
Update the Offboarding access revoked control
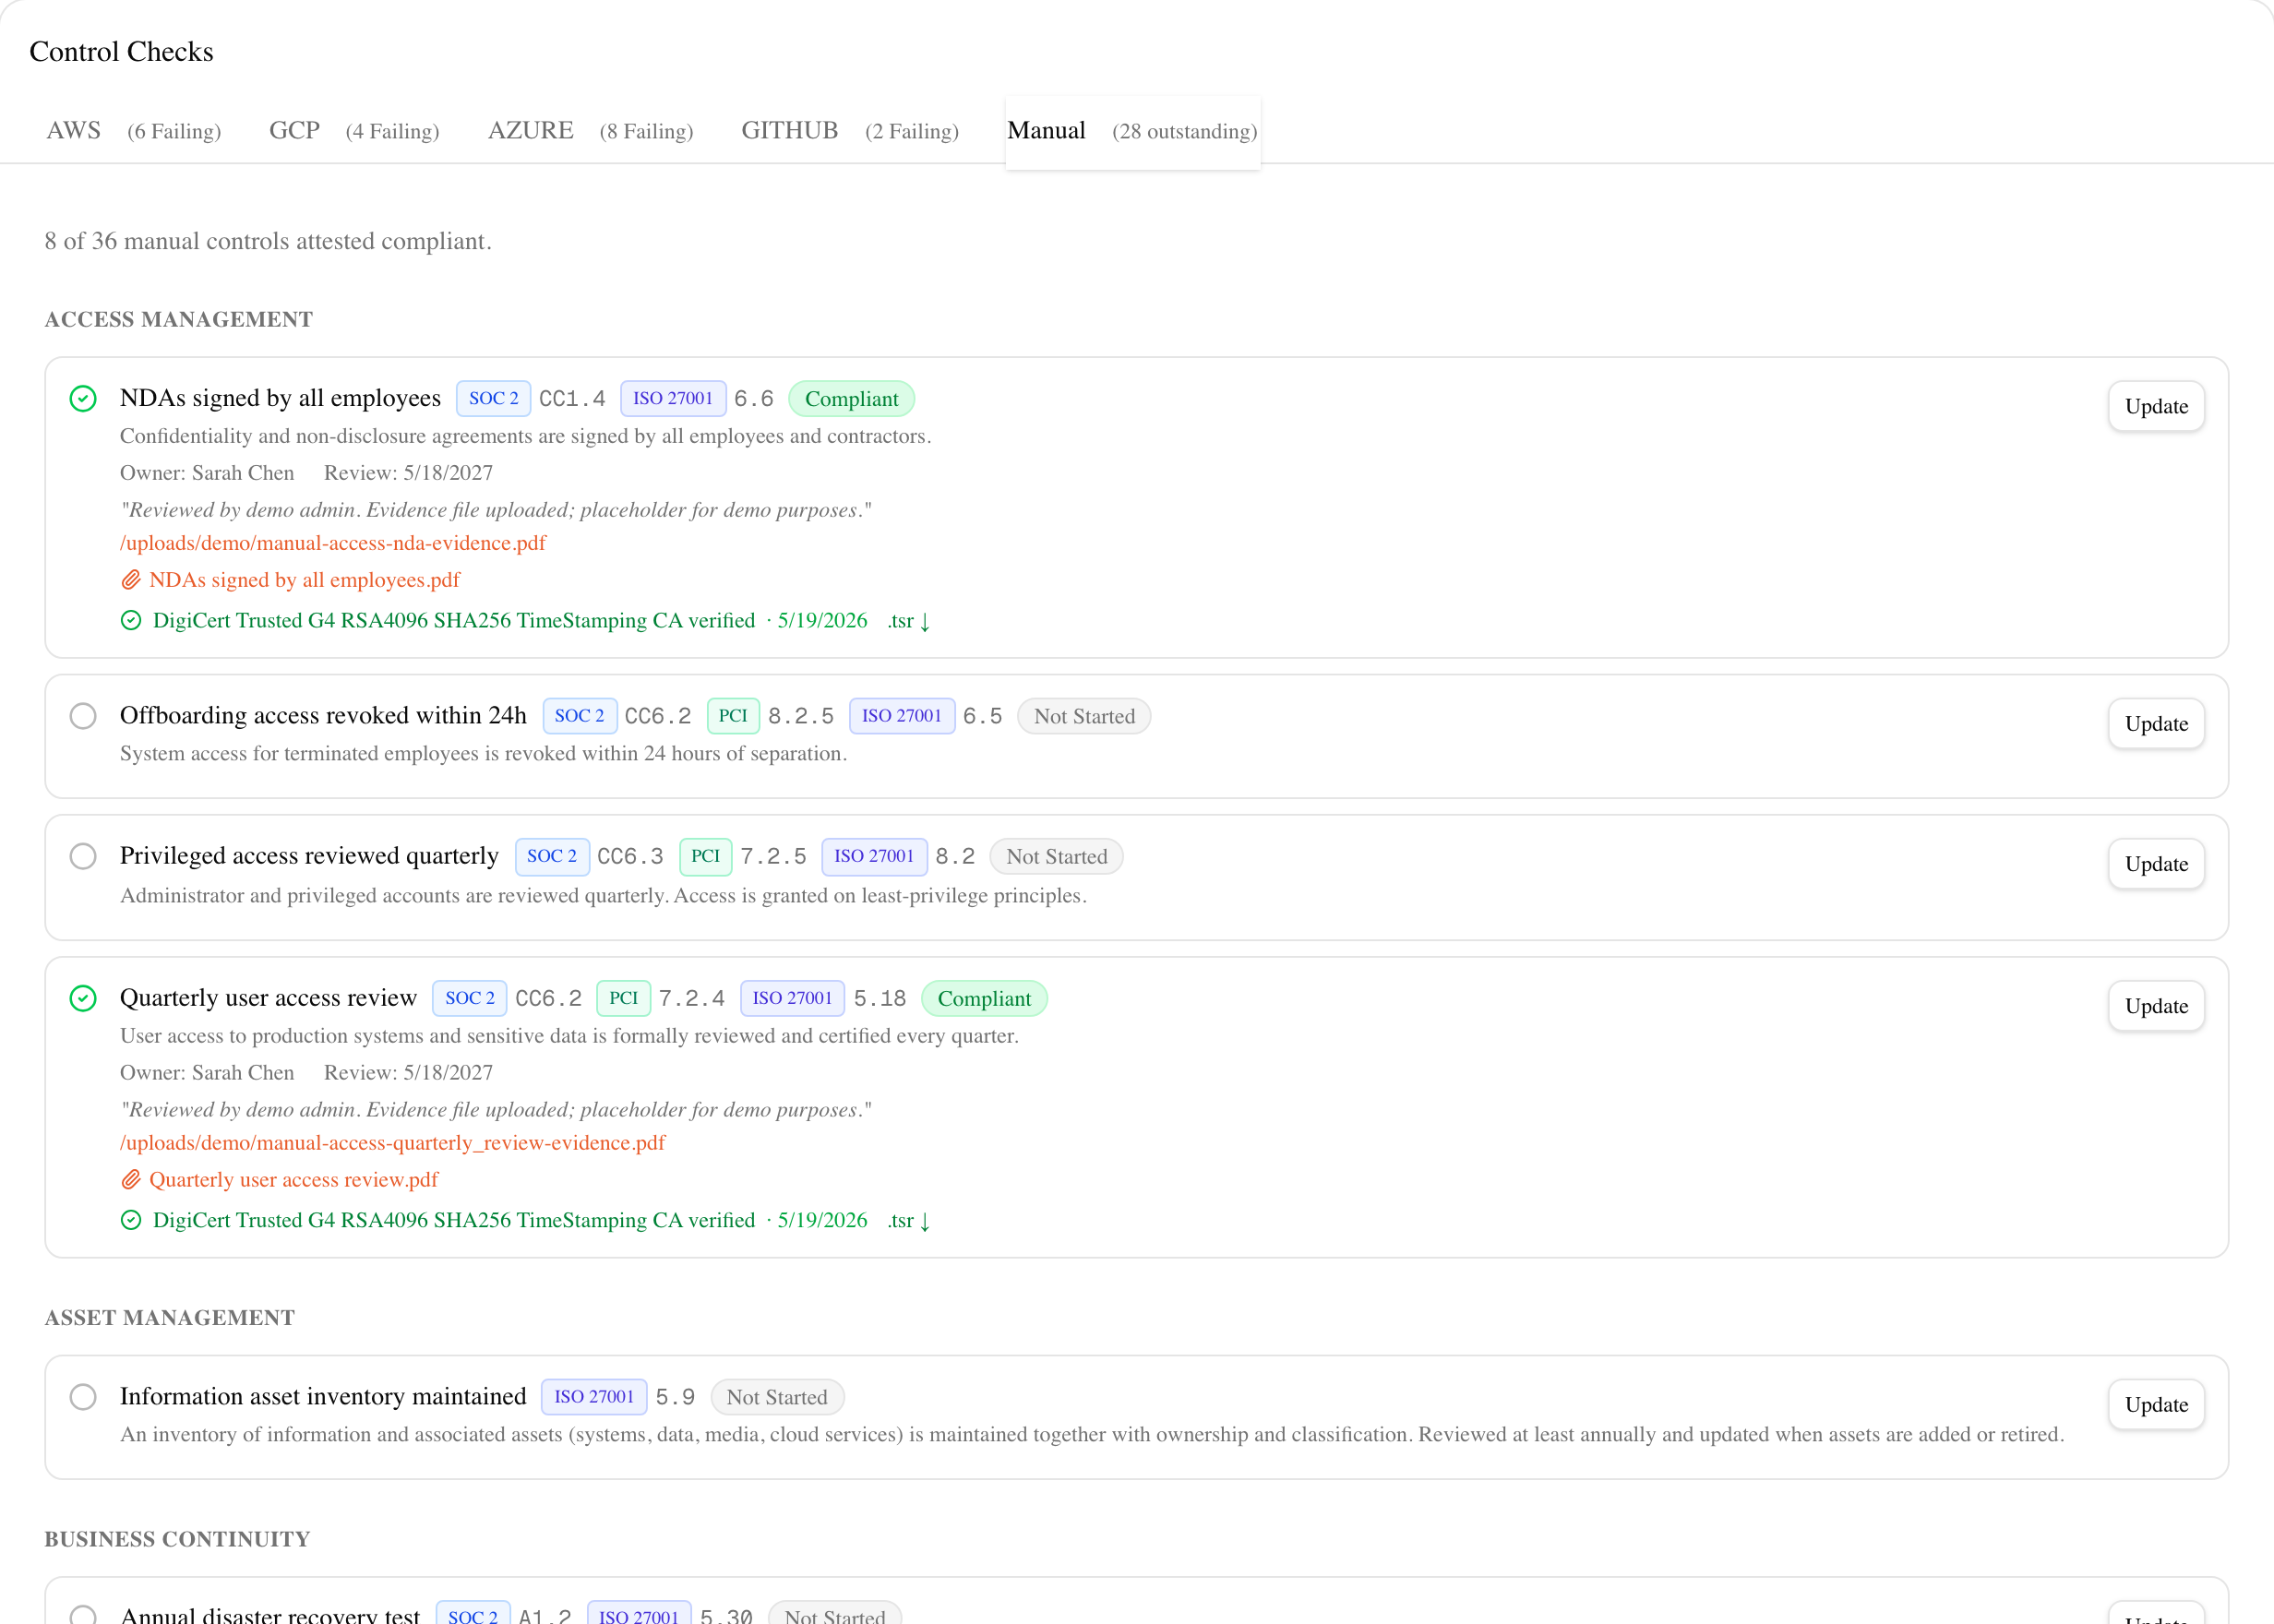(2156, 723)
